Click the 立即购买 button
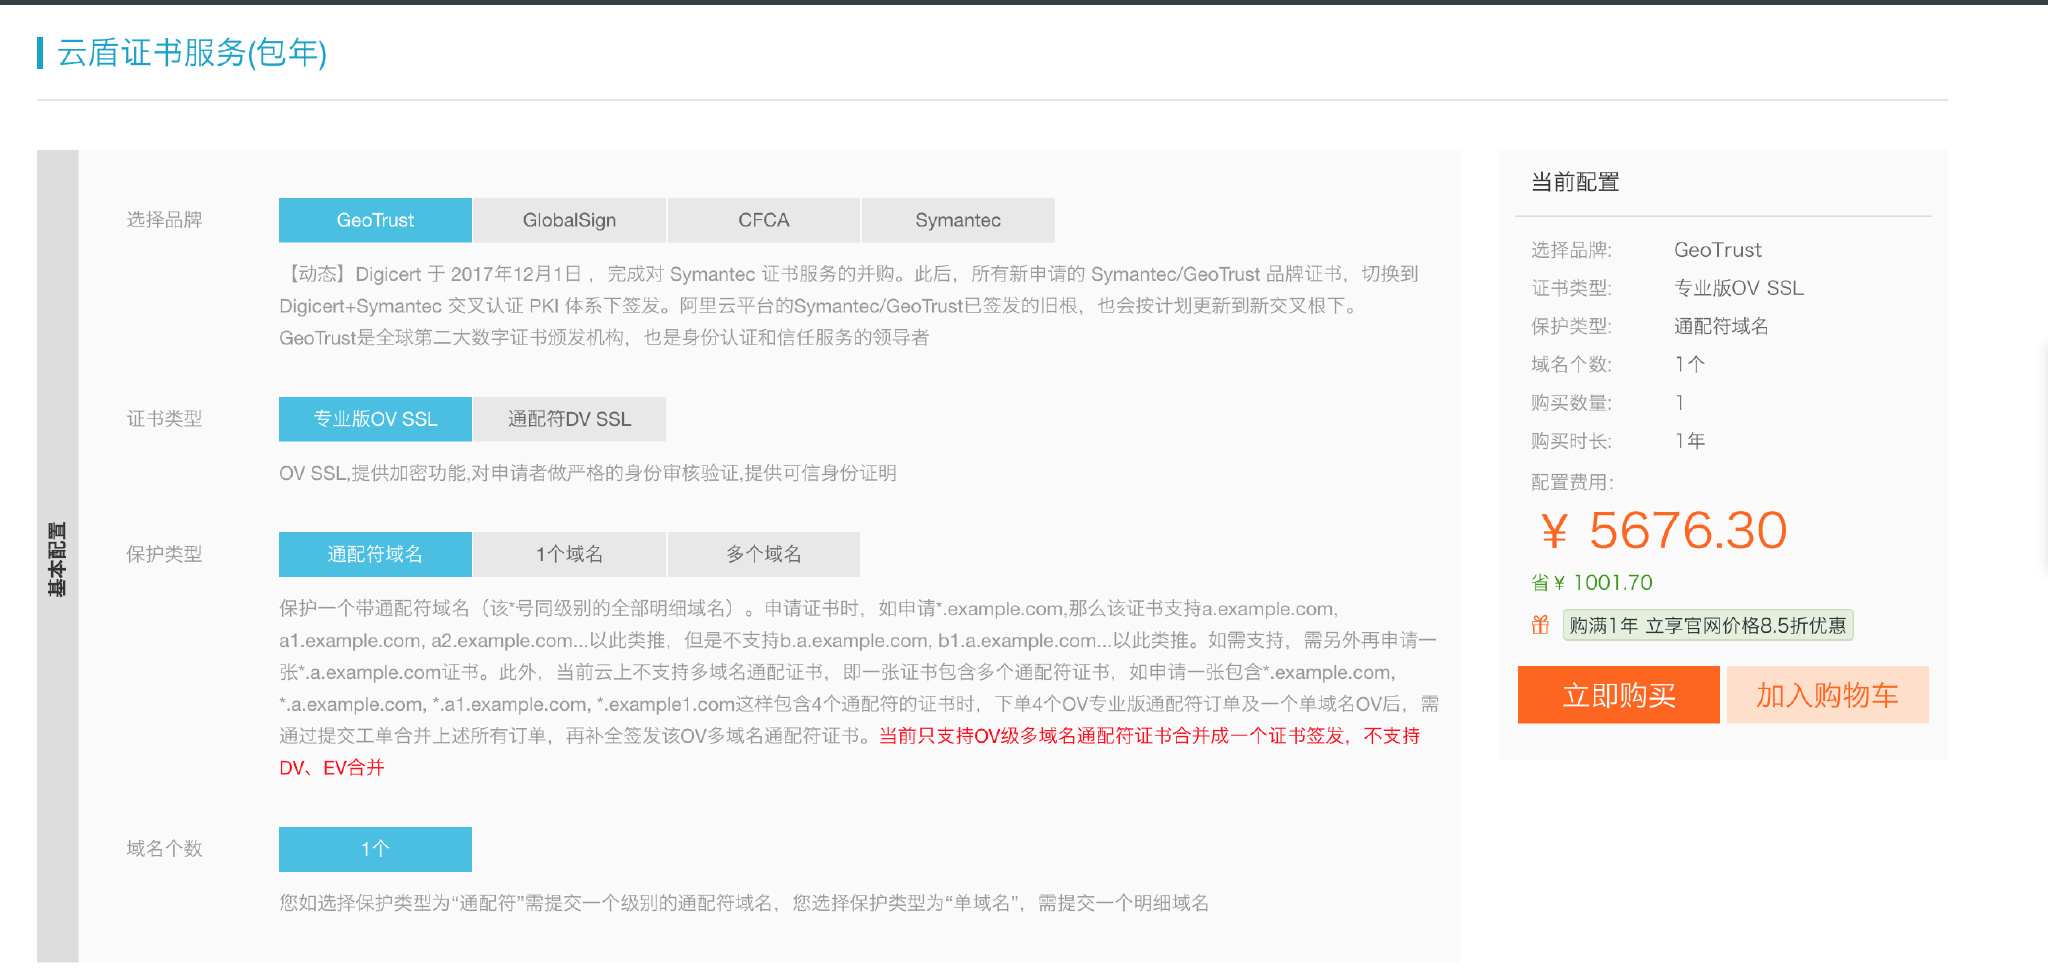 click(1619, 695)
